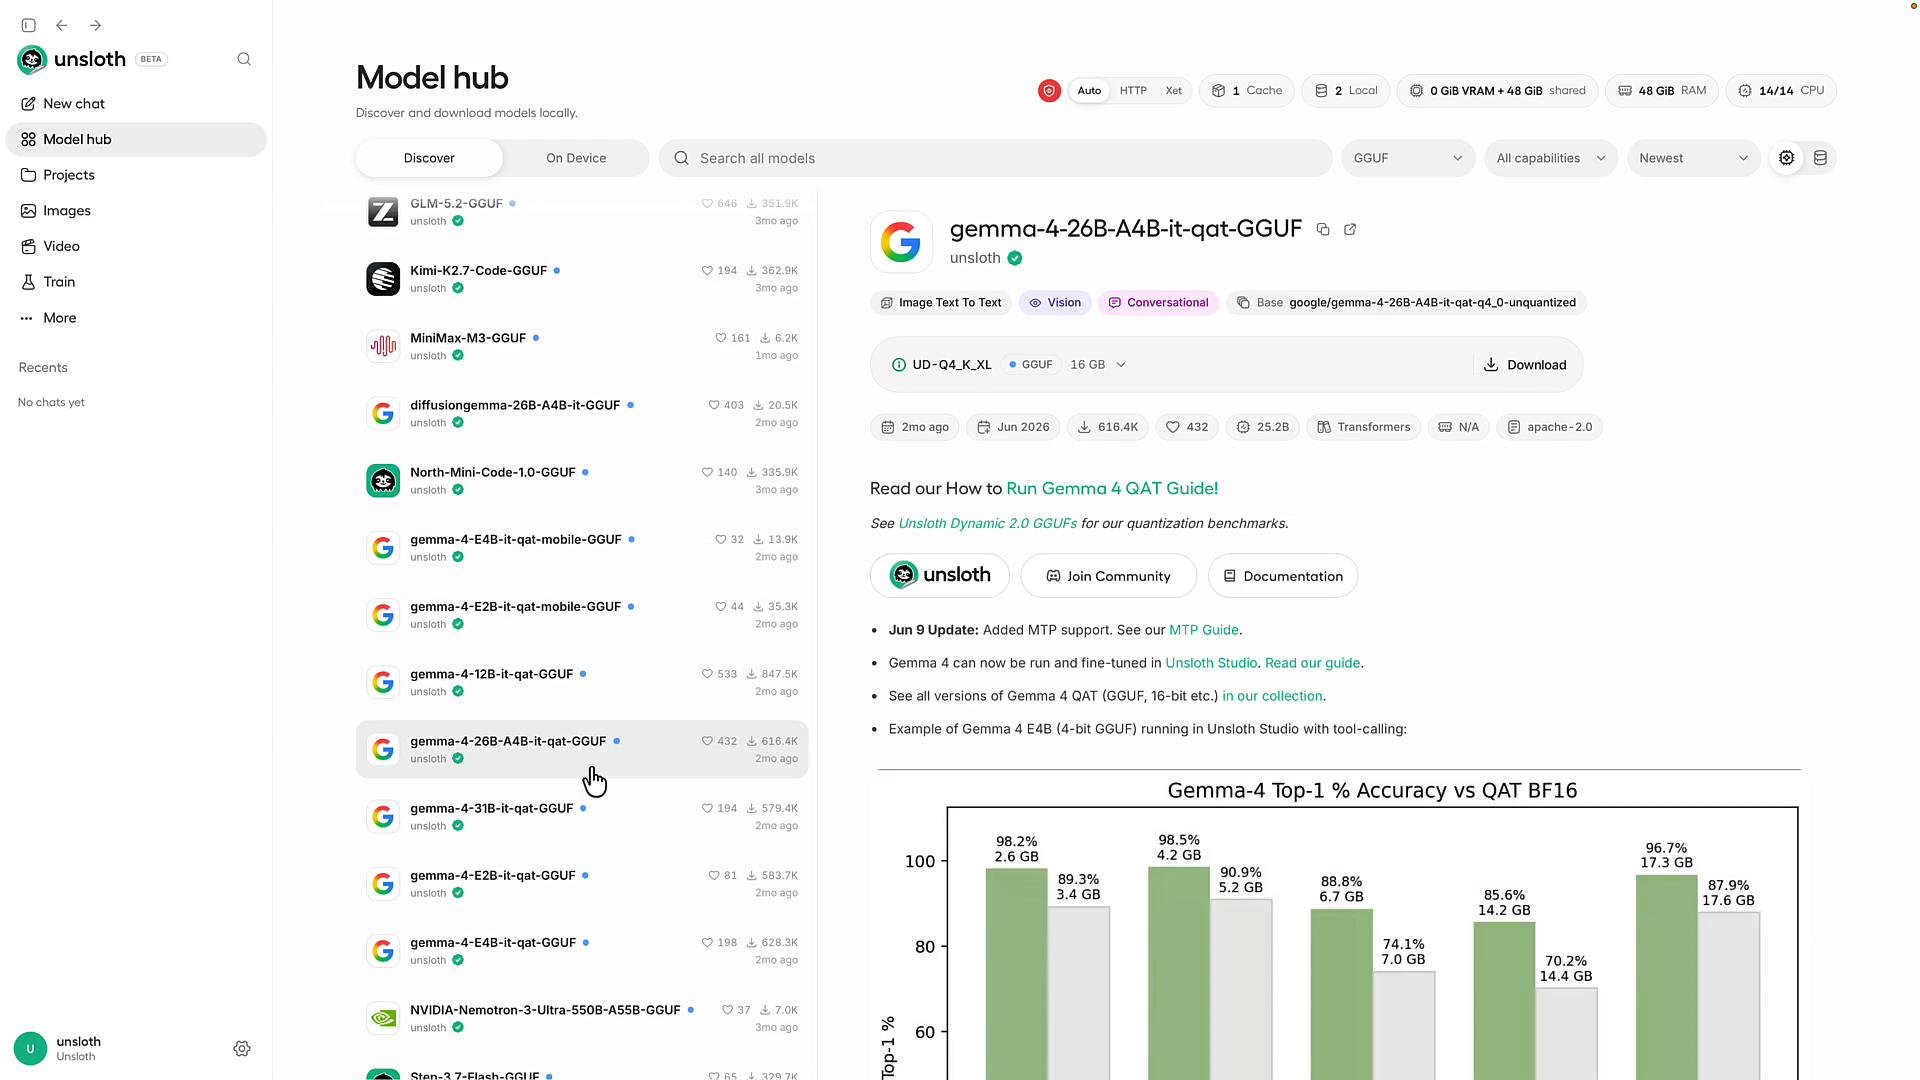Open user settings gear beside unsloth profile
Screen dimensions: 1920x1080
[242, 1049]
